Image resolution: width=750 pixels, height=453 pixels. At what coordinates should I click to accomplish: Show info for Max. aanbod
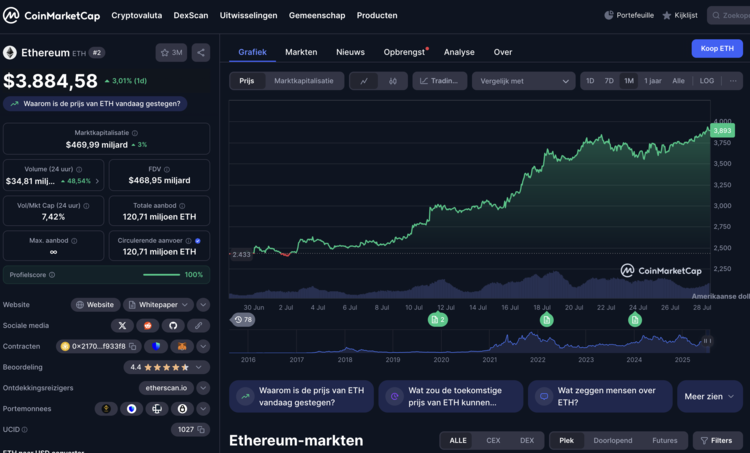[74, 241]
